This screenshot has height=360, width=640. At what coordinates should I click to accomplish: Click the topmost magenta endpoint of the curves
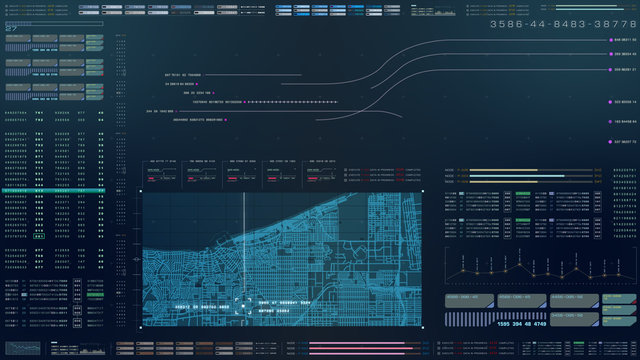611,40
